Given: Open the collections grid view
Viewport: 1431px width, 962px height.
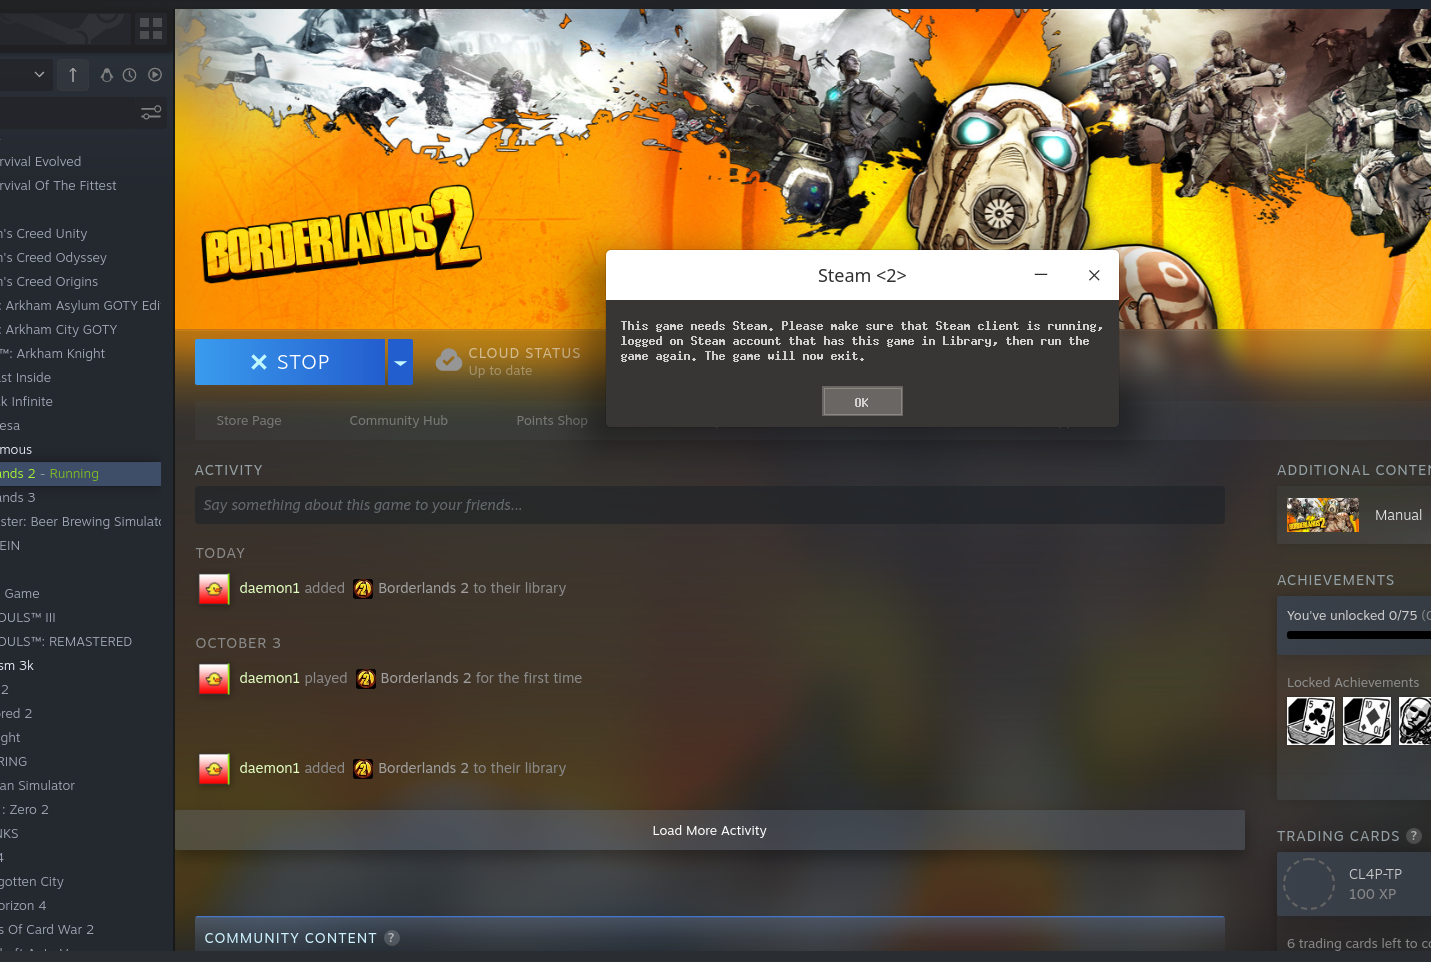Looking at the screenshot, I should [x=151, y=28].
